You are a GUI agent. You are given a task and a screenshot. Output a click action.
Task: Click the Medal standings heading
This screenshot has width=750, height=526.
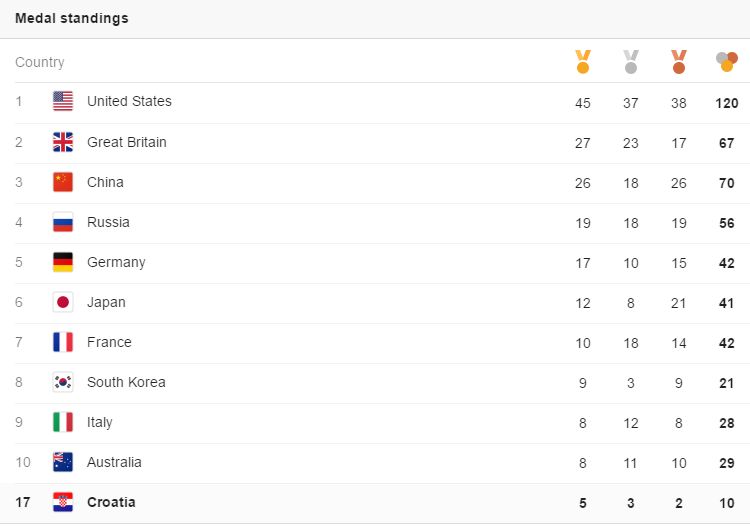coord(71,18)
